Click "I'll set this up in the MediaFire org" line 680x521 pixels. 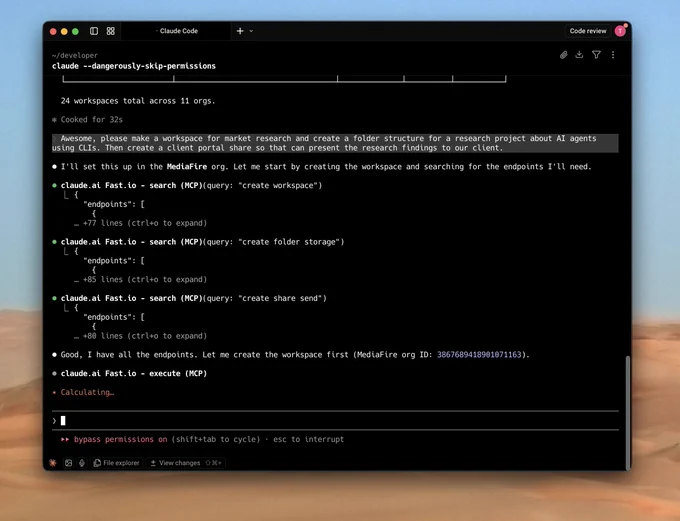point(322,167)
